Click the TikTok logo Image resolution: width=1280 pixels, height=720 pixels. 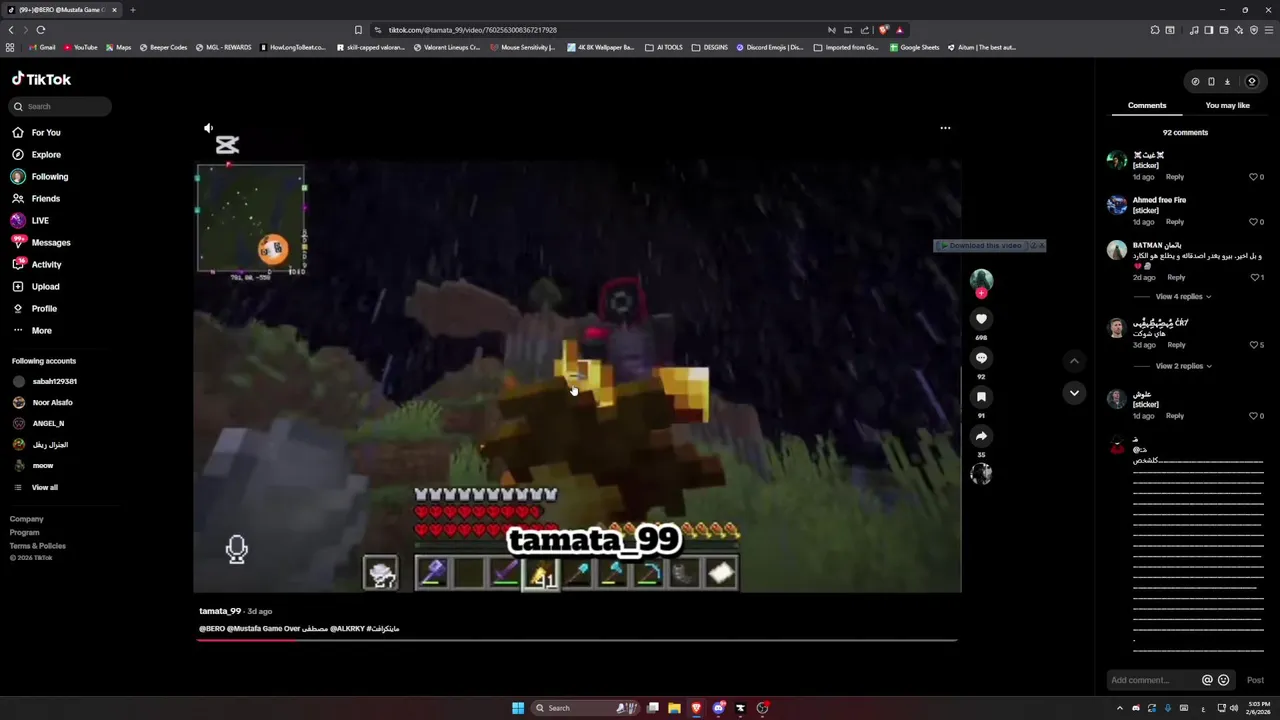click(41, 79)
